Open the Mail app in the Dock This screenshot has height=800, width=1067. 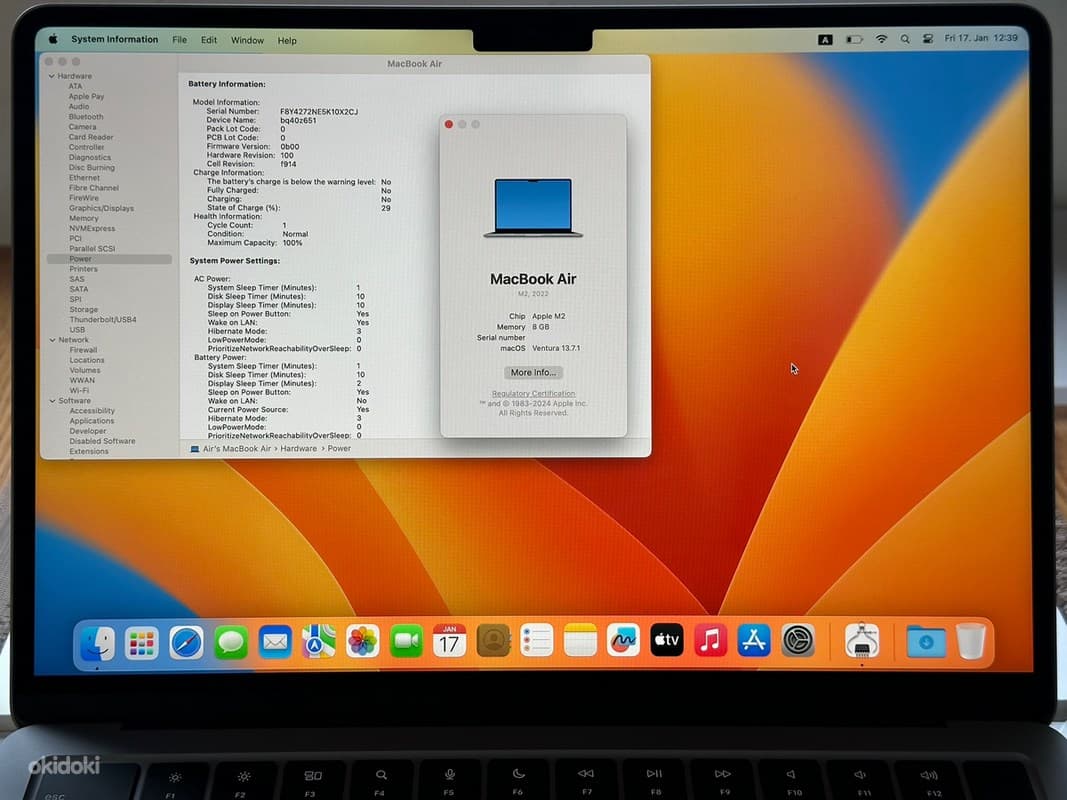pos(275,641)
